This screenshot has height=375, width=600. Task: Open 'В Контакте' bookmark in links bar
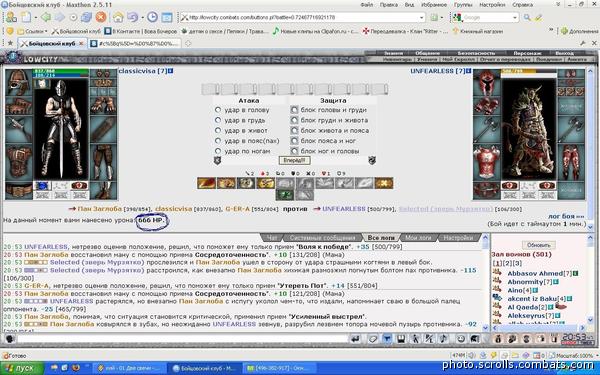(141, 31)
